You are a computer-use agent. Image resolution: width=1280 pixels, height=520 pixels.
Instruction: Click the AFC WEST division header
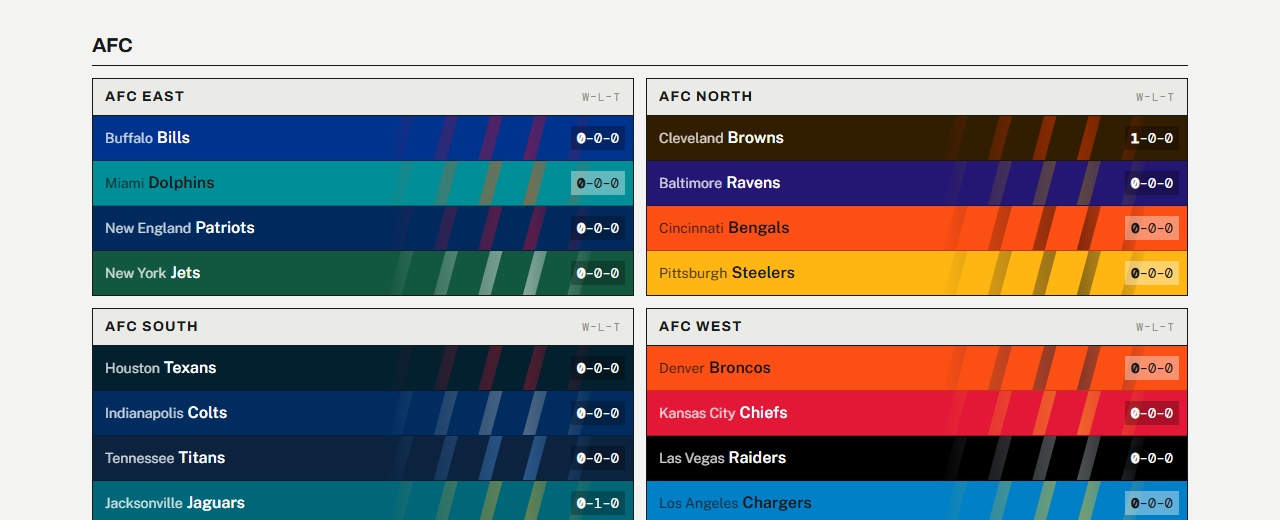(701, 327)
